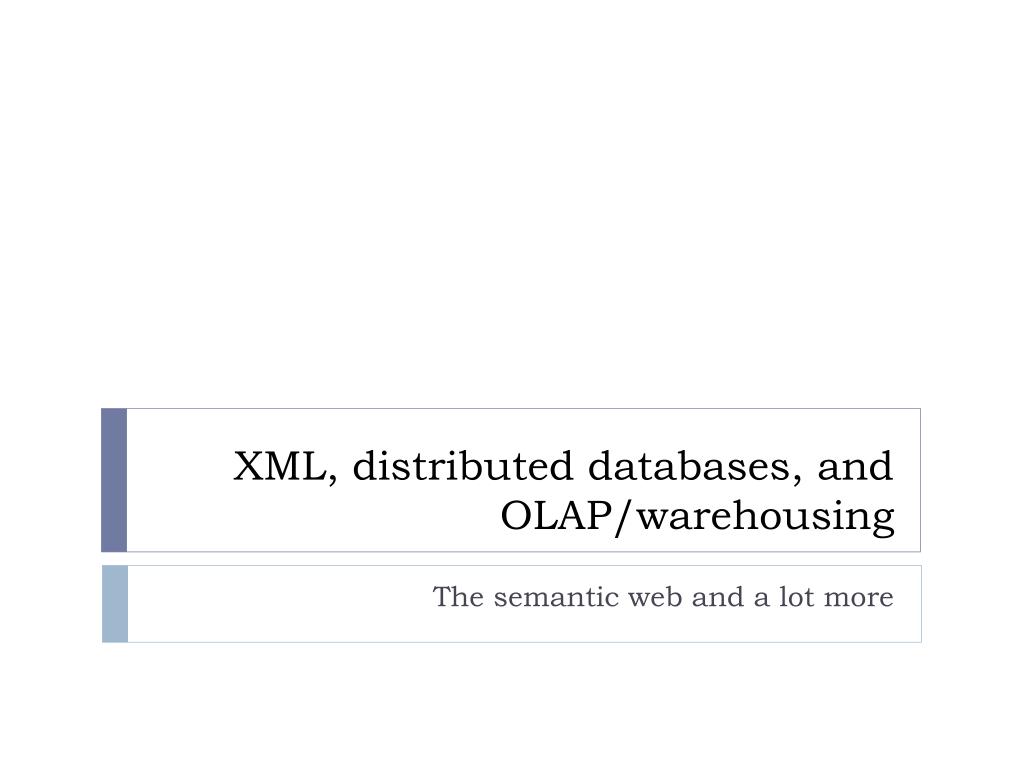This screenshot has width=1024, height=768.
Task: Click the empty space inside the subtitle box
Action: tap(274, 604)
